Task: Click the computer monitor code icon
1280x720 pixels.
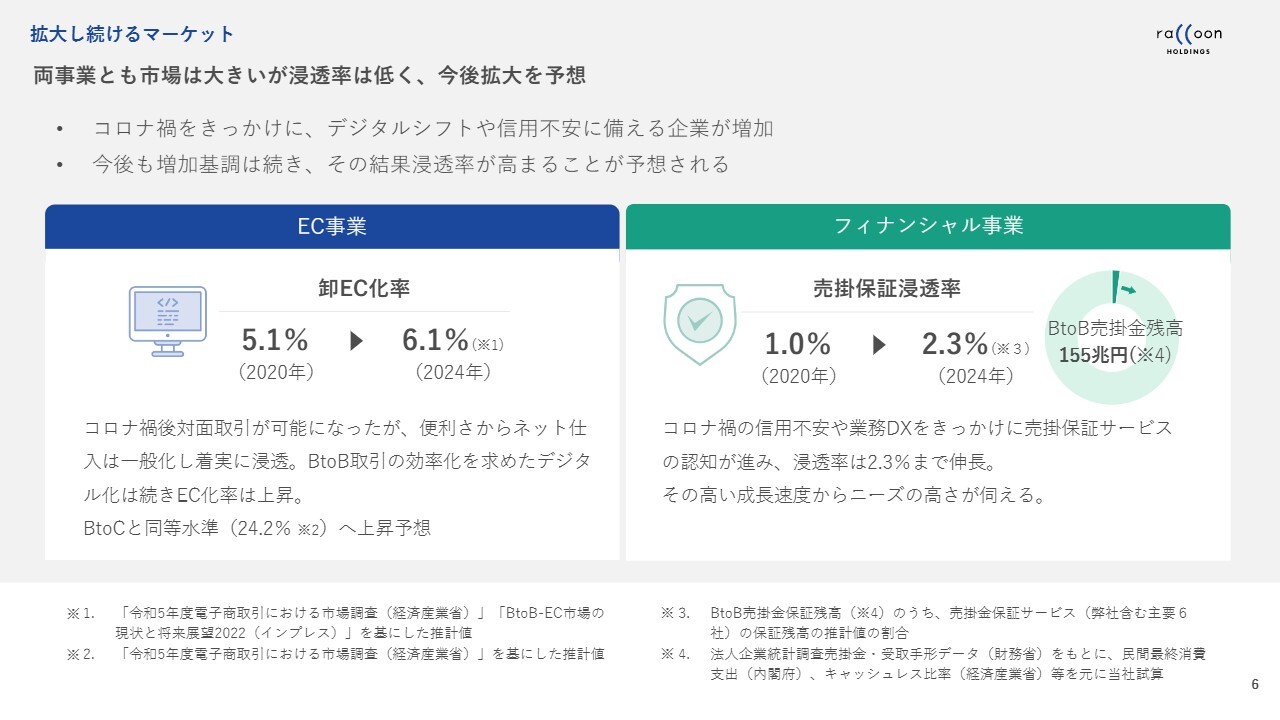Action: tap(167, 321)
